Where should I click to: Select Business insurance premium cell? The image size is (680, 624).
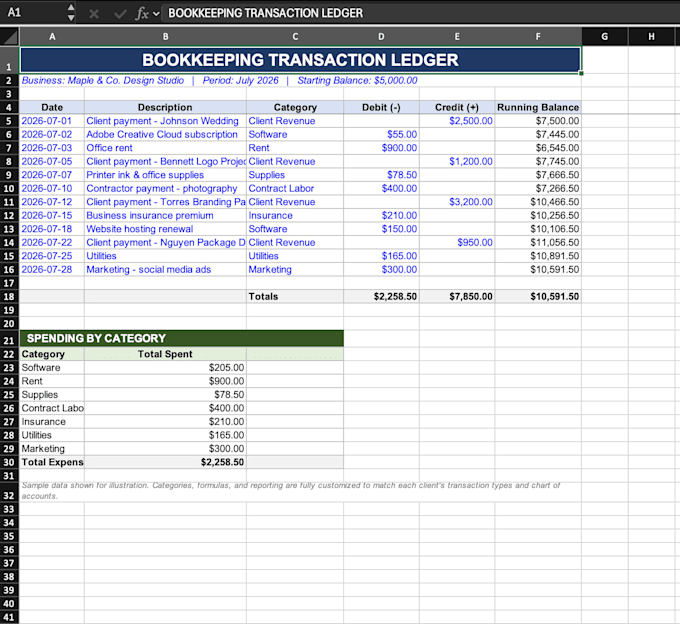click(165, 216)
